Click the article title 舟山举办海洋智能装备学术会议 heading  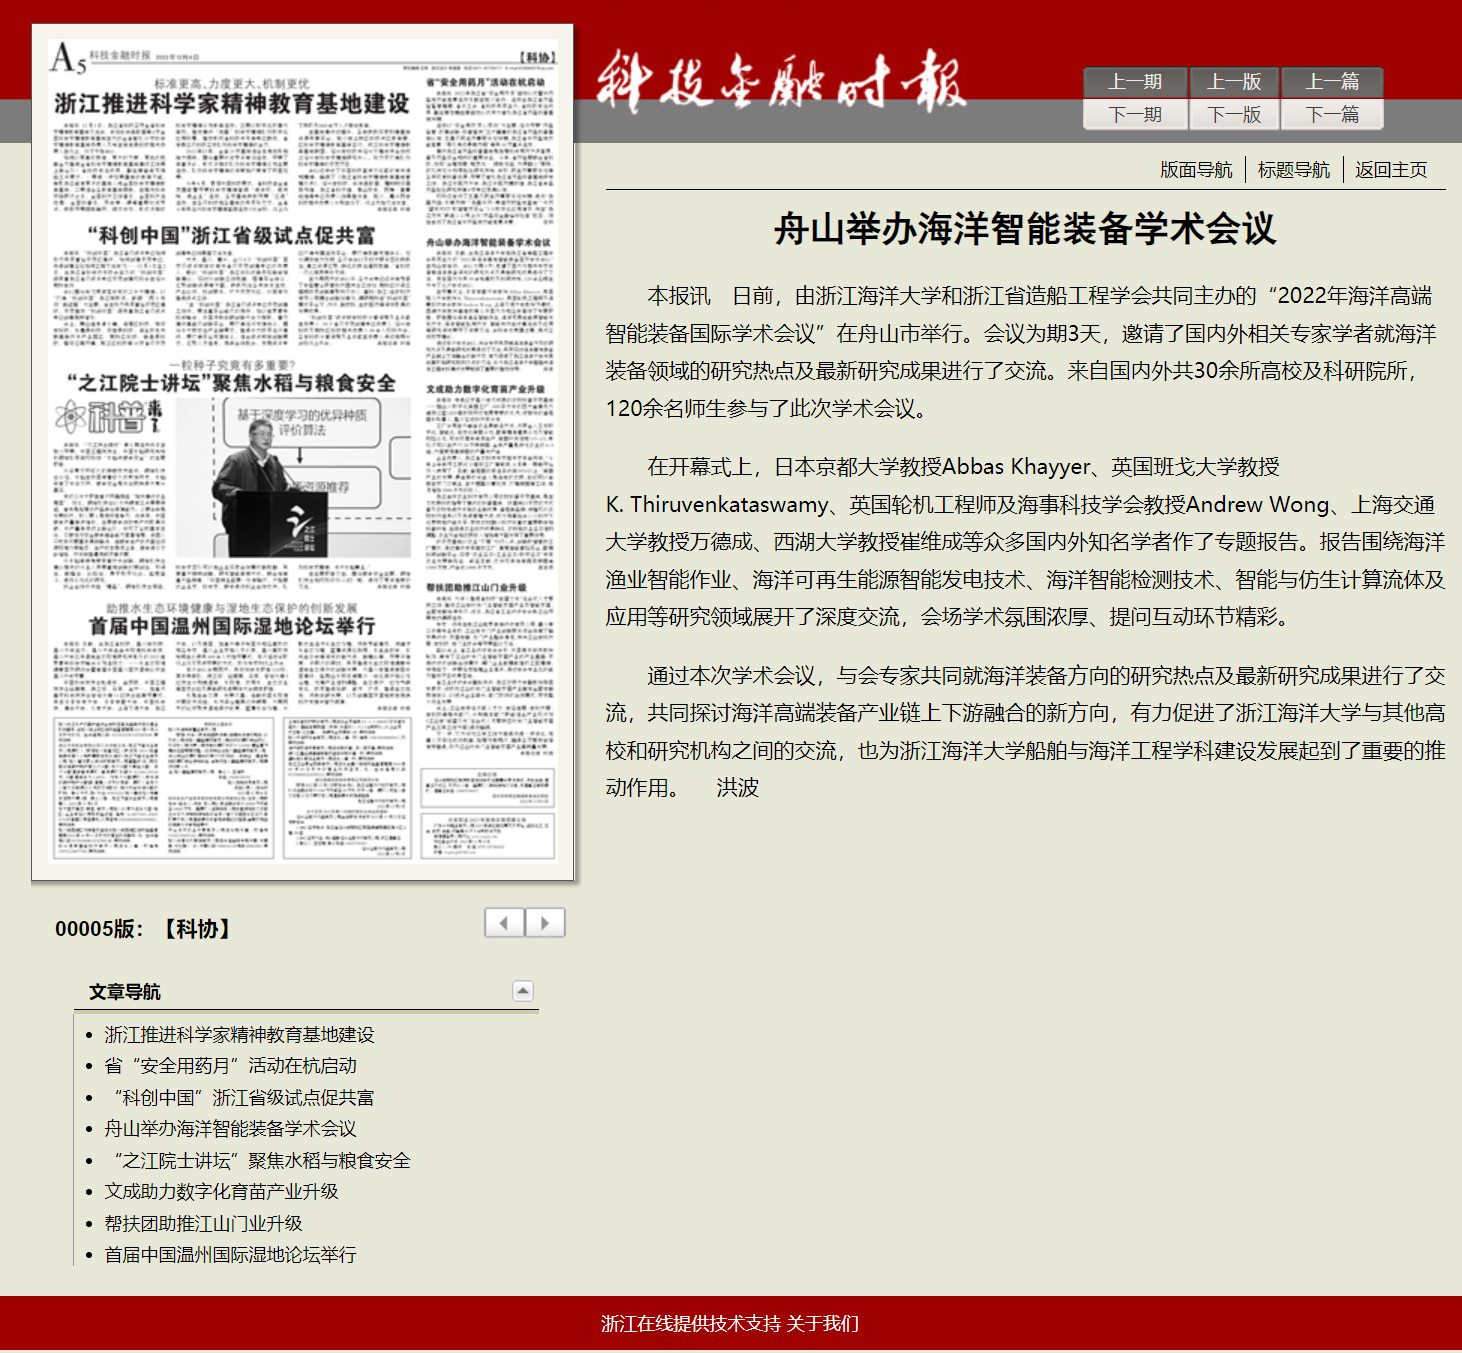coord(1025,229)
